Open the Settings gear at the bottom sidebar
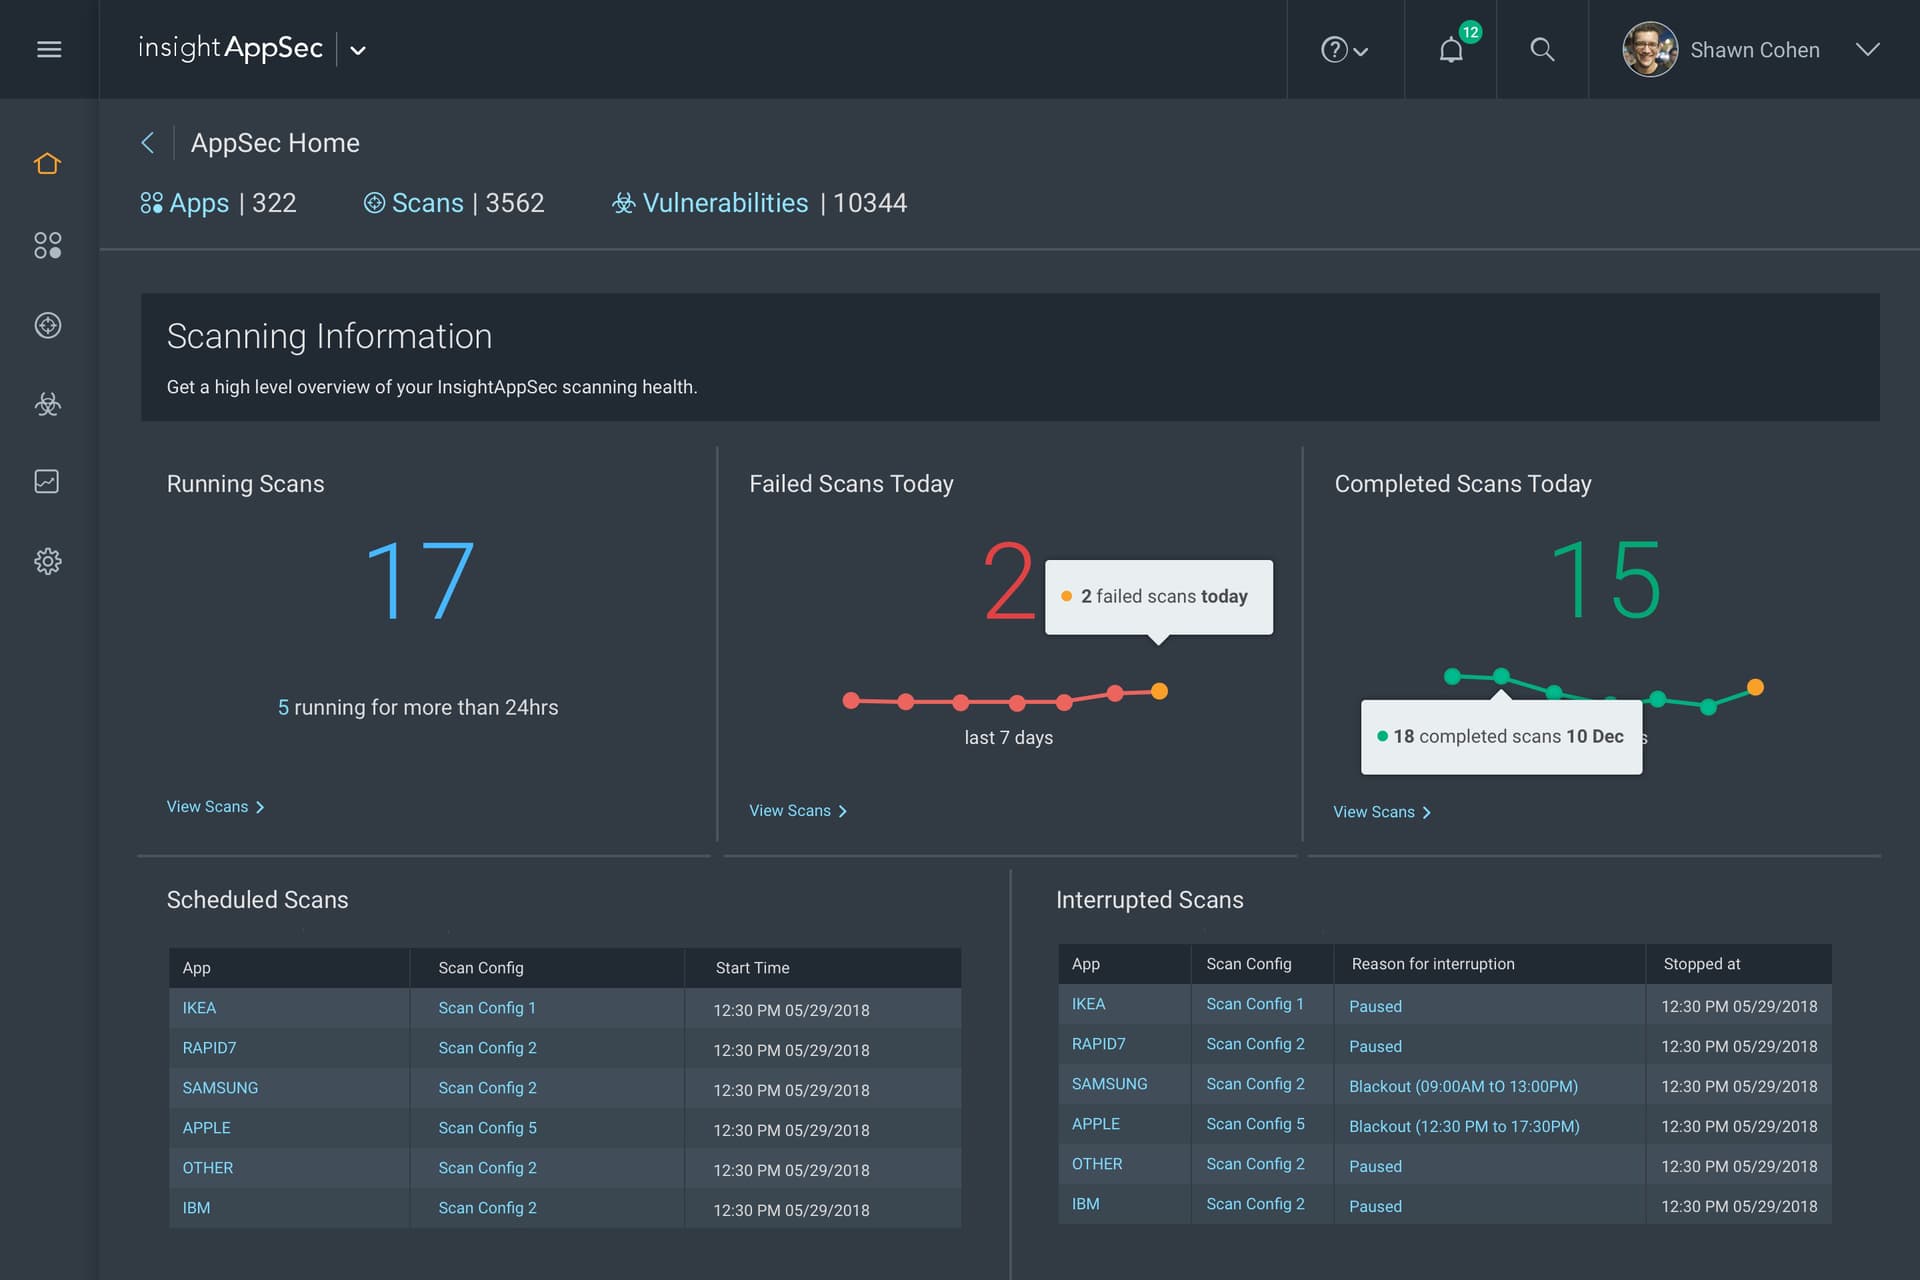 point(47,562)
